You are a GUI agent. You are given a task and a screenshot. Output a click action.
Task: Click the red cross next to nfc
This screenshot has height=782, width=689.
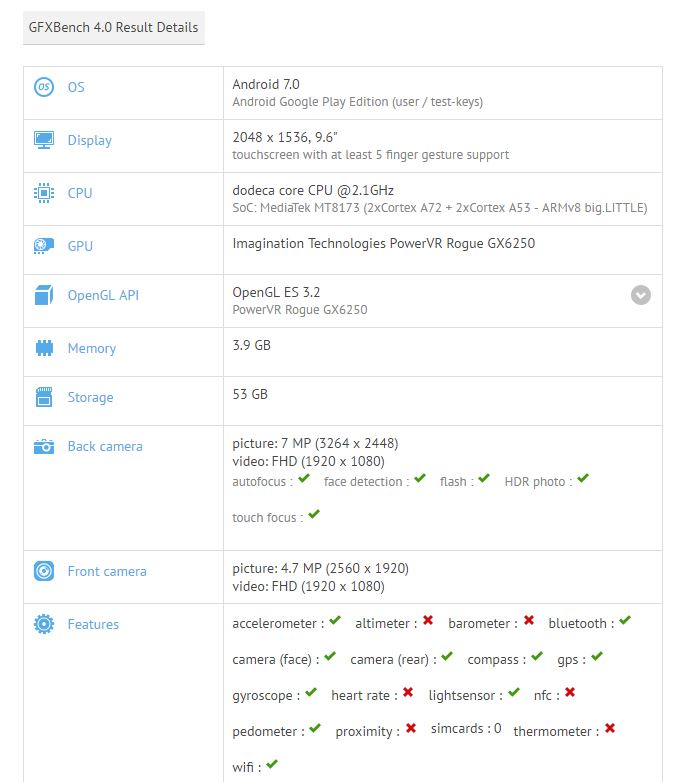click(x=569, y=692)
